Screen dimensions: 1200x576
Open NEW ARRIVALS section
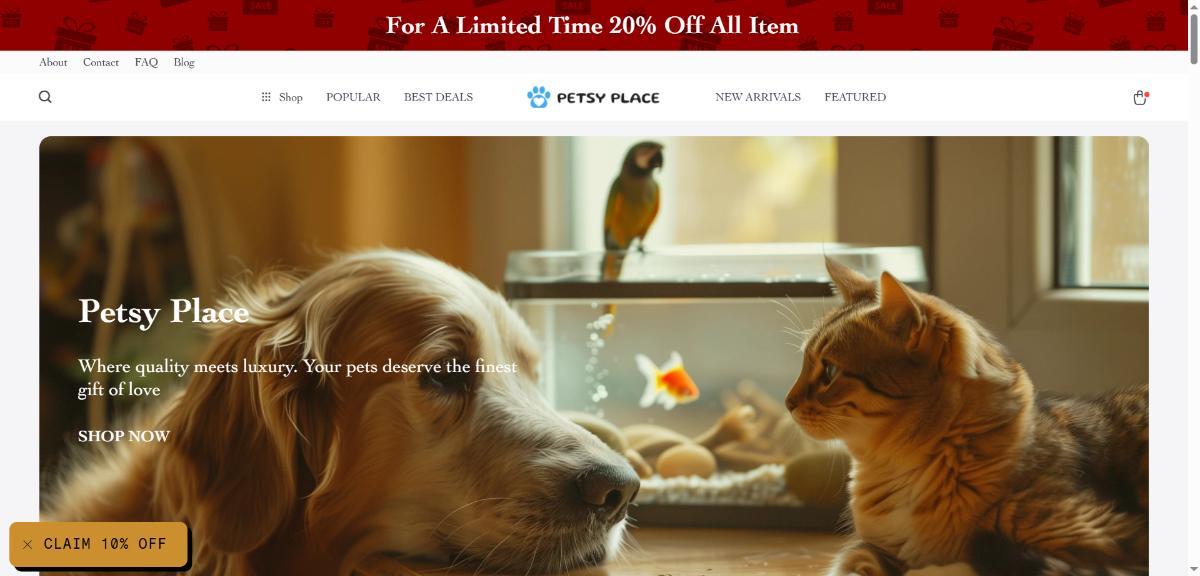pos(758,97)
